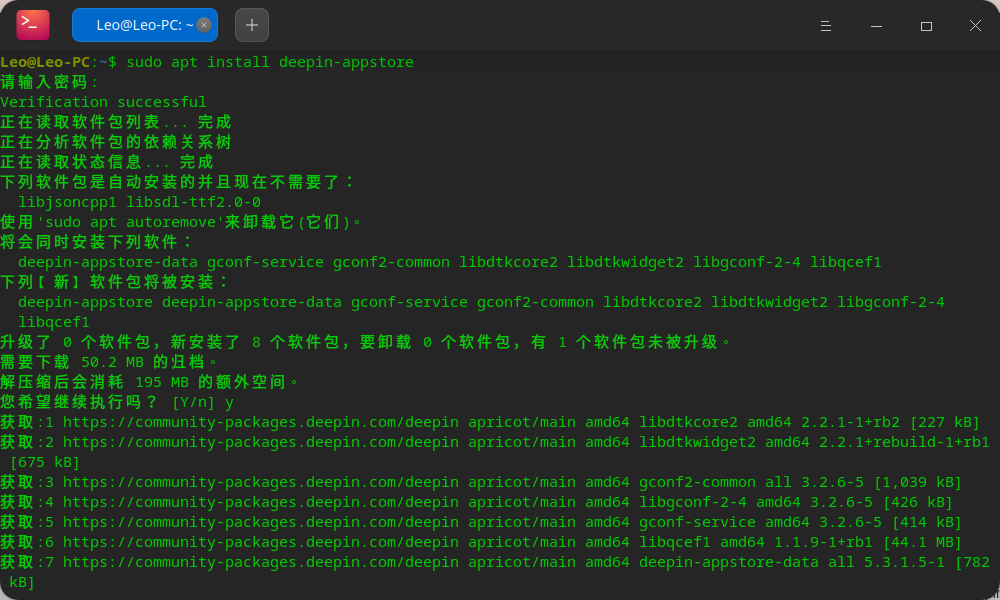This screenshot has width=1000, height=600.
Task: Click the '50.2 MB' download size line
Action: pyautogui.click(x=109, y=362)
